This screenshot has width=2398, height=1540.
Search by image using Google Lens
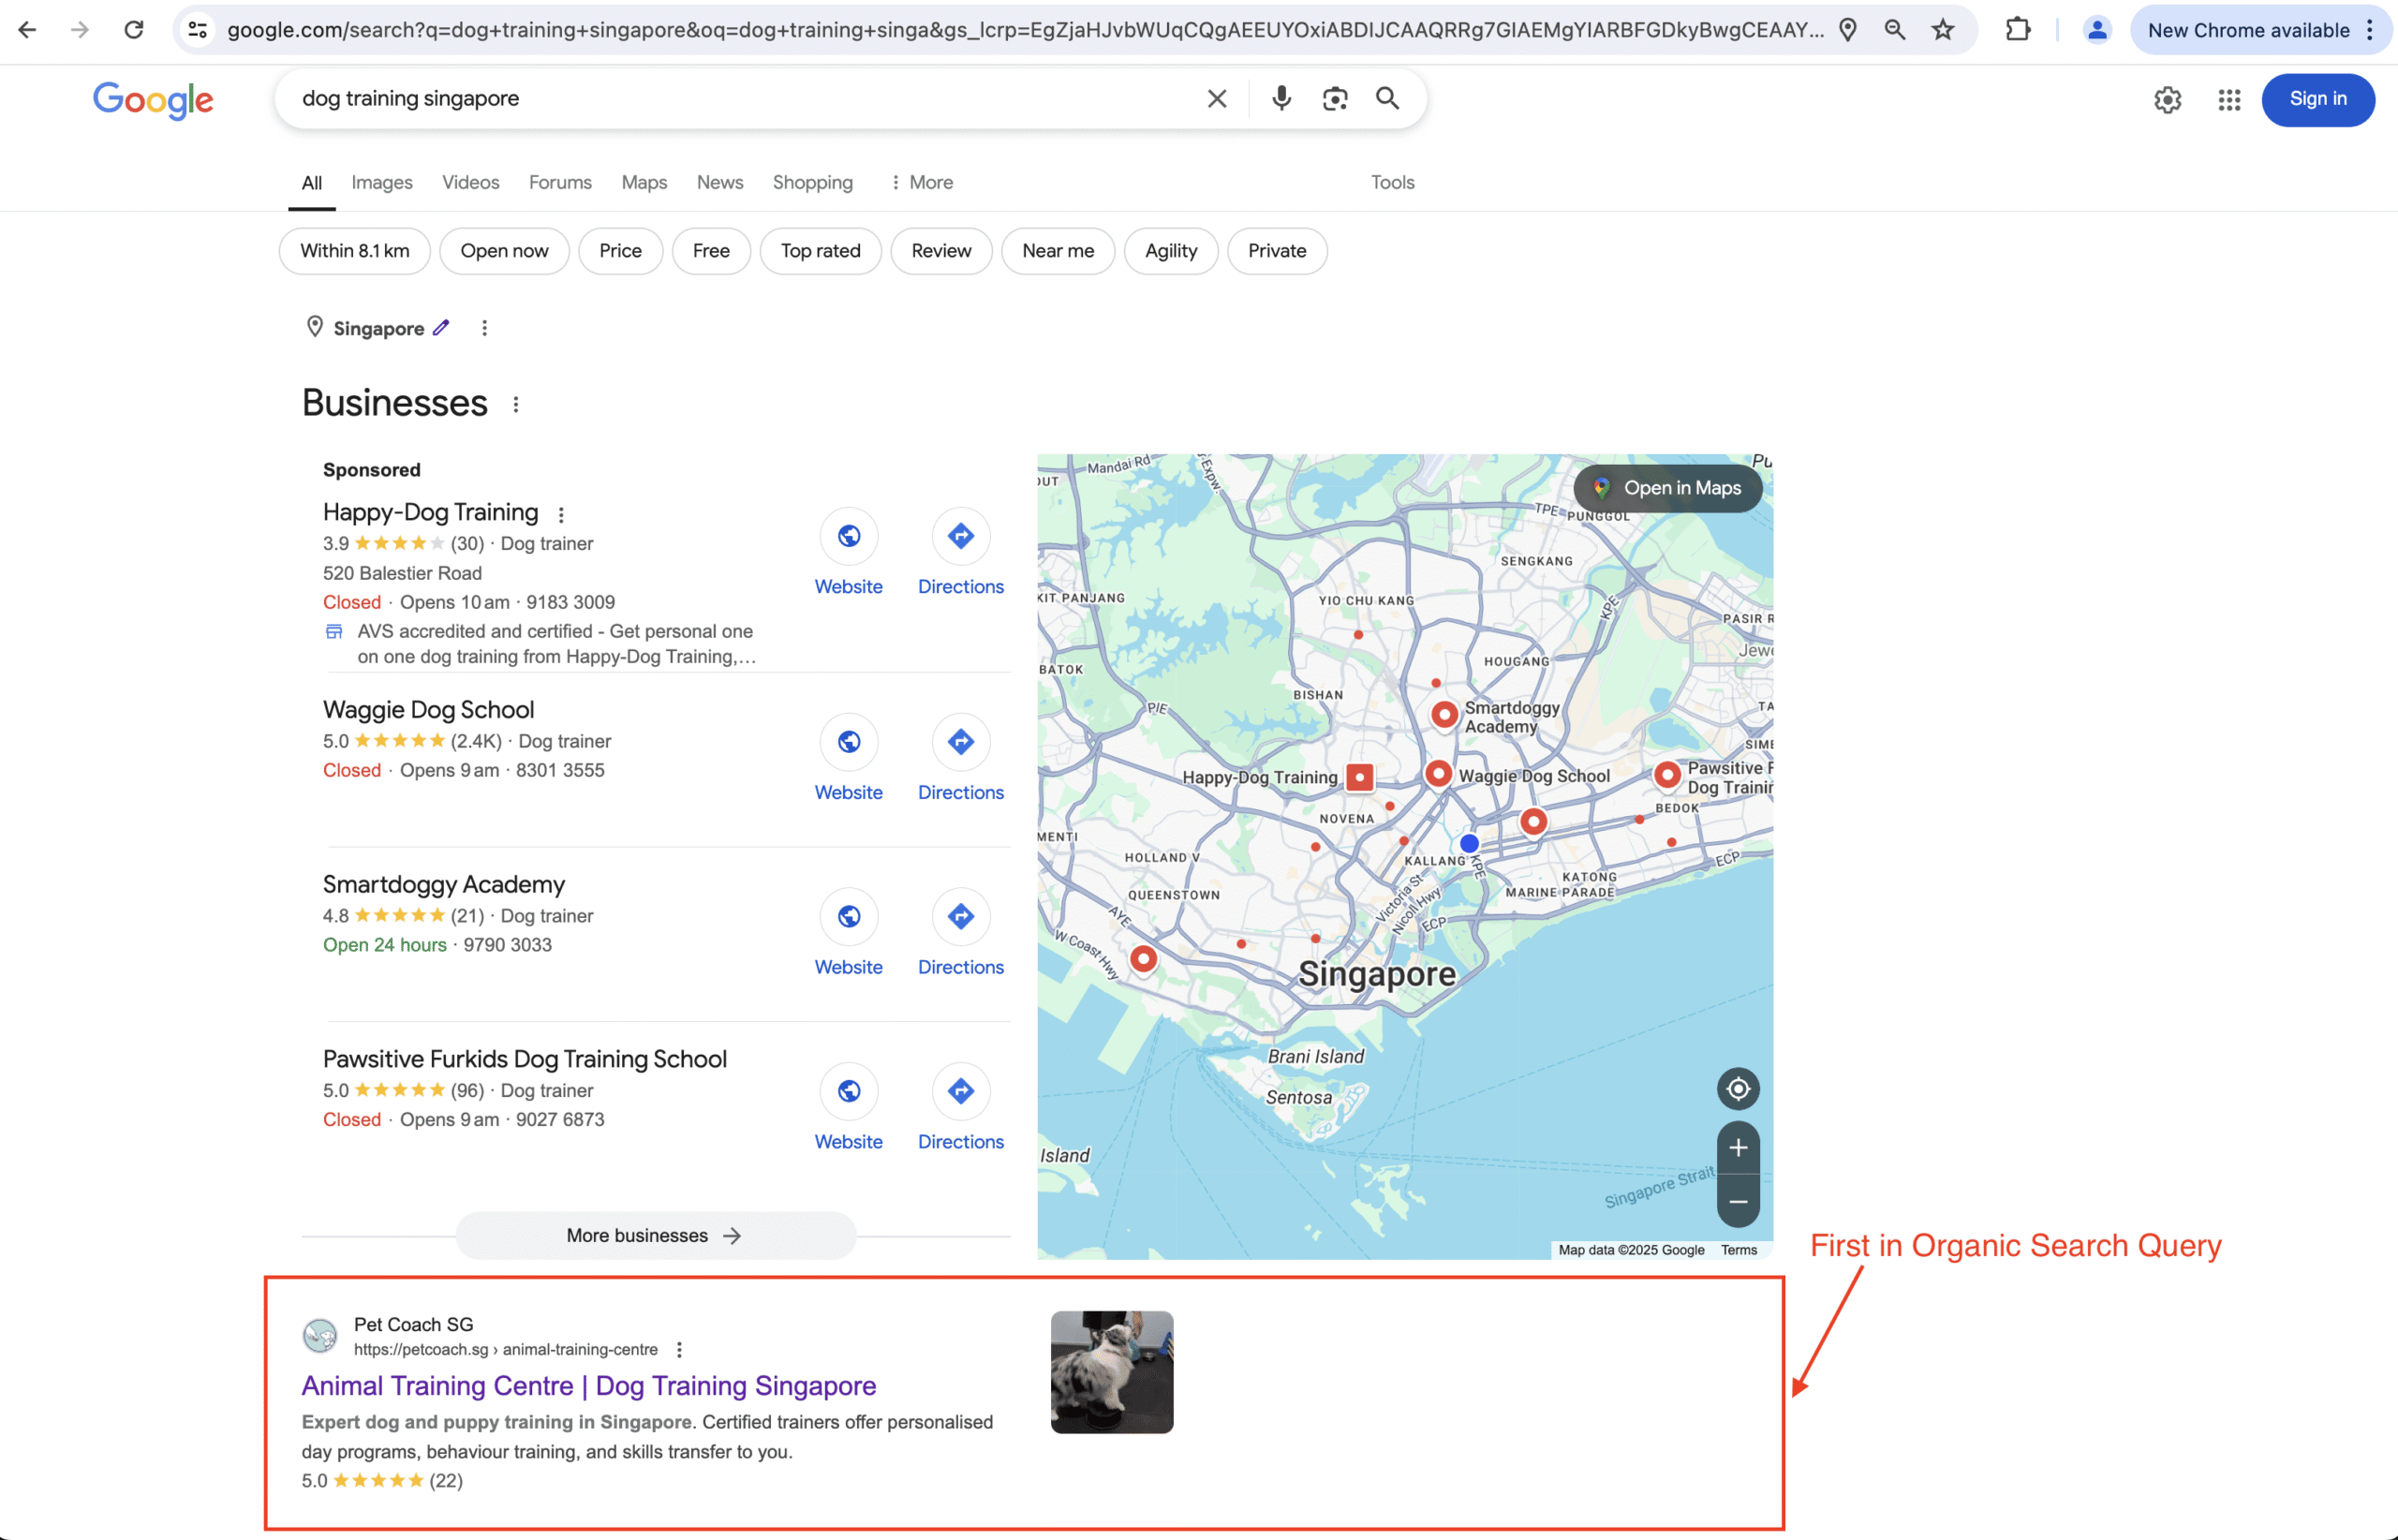click(x=1335, y=98)
